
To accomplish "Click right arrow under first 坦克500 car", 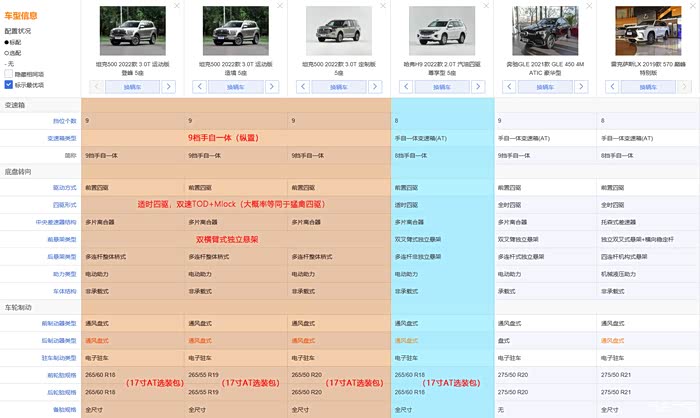I will [168, 87].
